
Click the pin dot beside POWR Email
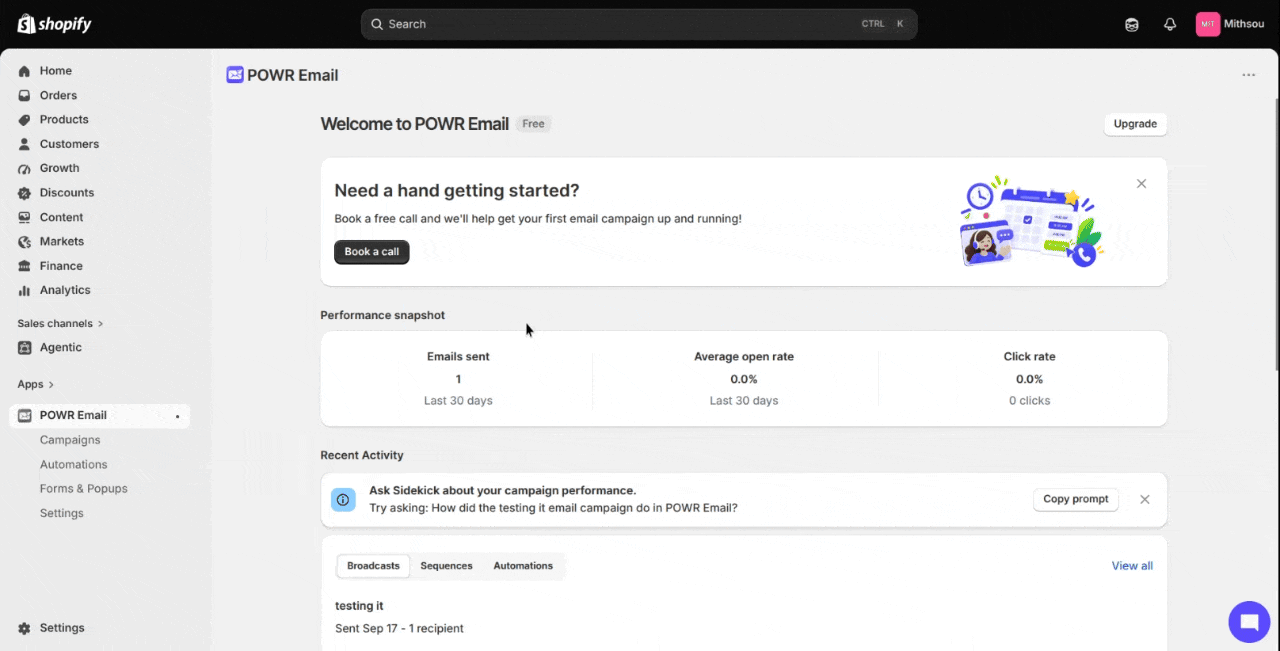pos(177,416)
